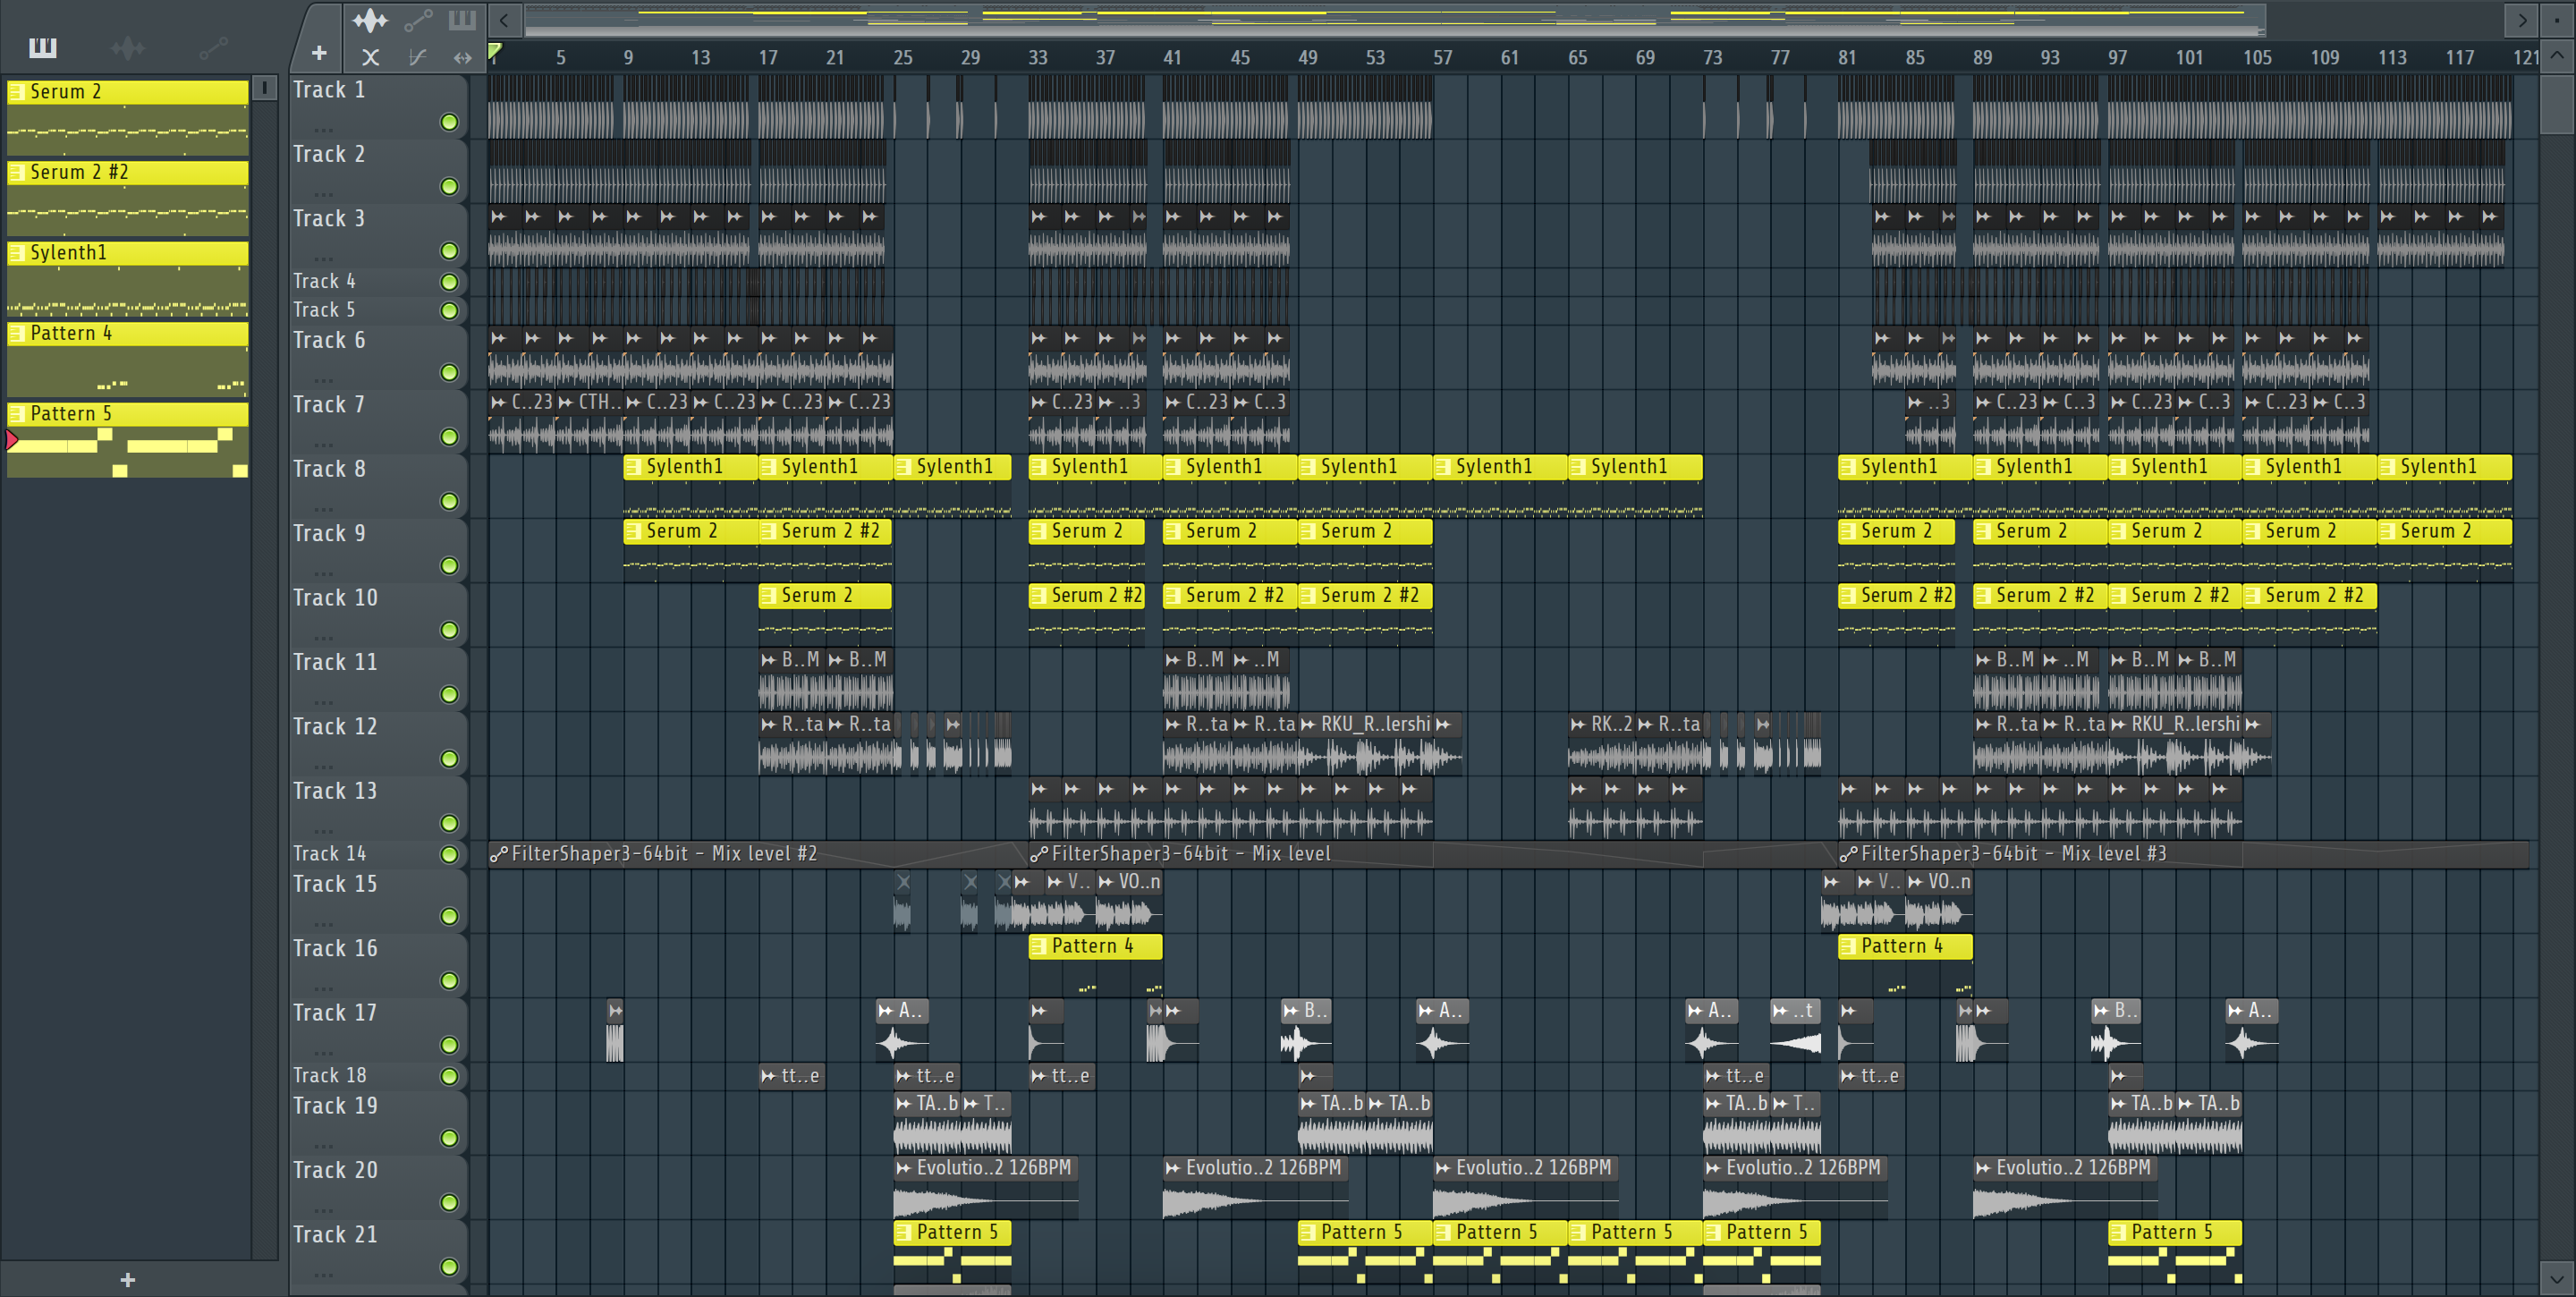Viewport: 2576px width, 1297px height.
Task: Click the green song start marker
Action: pos(494,52)
